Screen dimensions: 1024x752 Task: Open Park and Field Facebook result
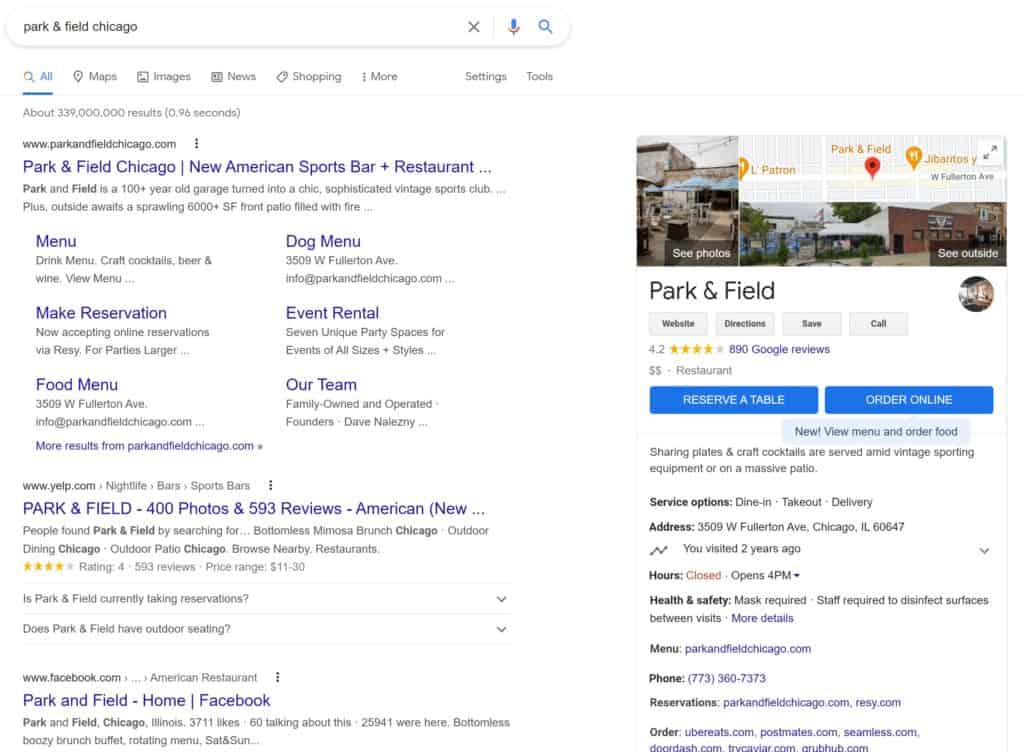tap(146, 700)
